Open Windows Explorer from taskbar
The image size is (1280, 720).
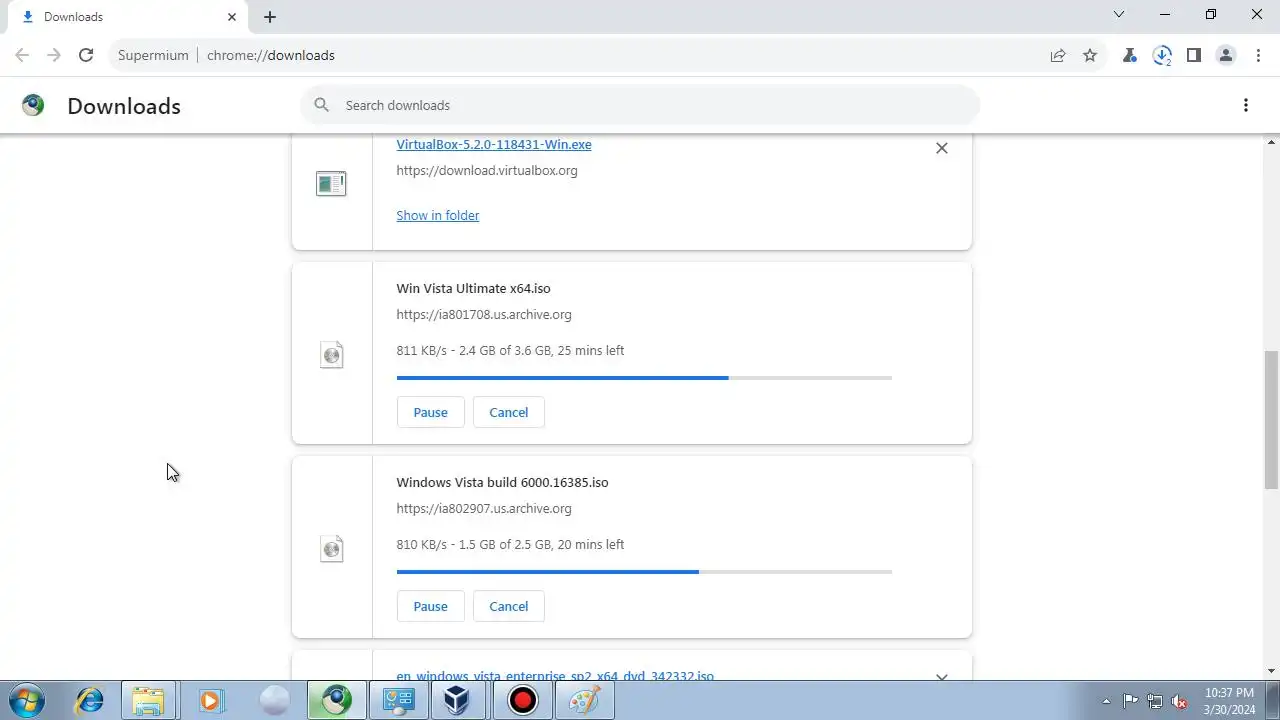coord(149,701)
